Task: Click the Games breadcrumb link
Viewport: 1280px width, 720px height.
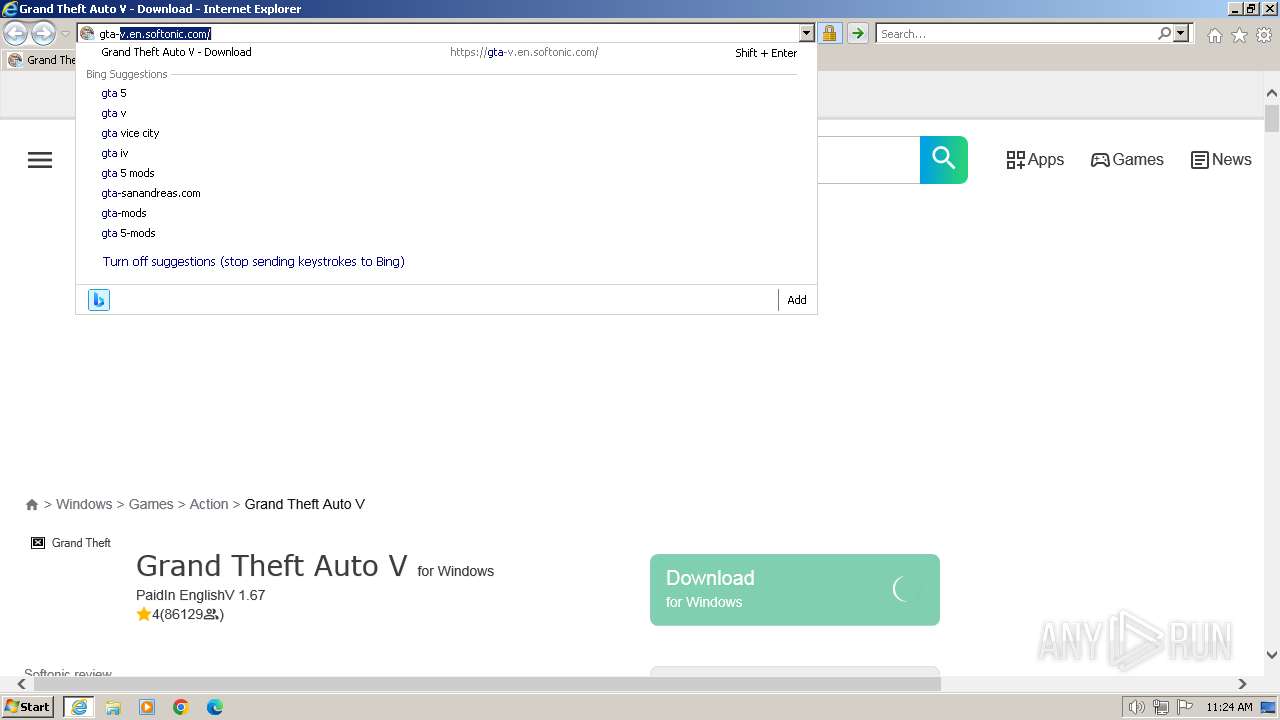Action: 151,504
